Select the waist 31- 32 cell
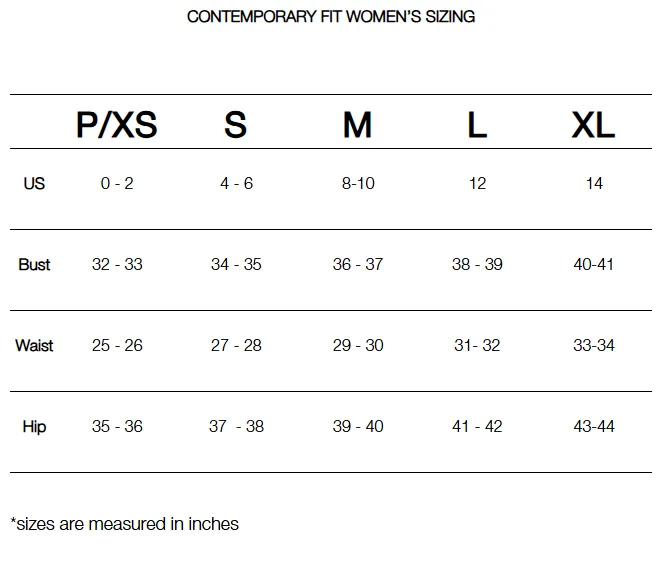666x578 pixels. tap(477, 345)
